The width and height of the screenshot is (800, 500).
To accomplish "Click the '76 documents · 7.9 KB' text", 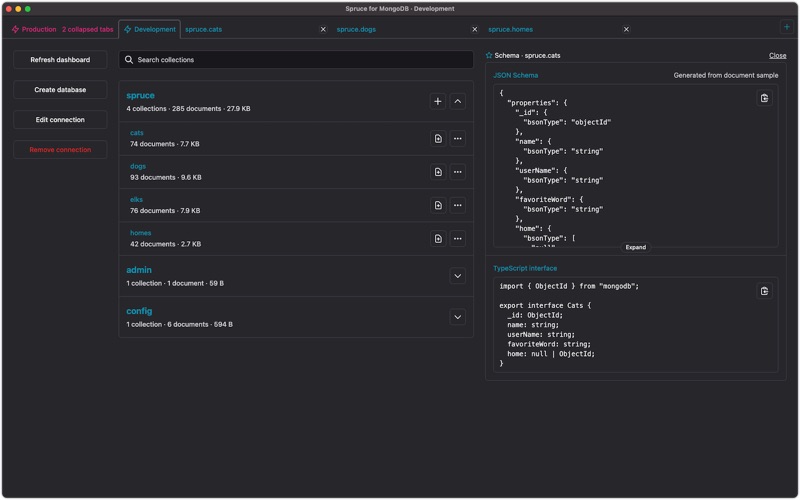I will click(x=165, y=210).
